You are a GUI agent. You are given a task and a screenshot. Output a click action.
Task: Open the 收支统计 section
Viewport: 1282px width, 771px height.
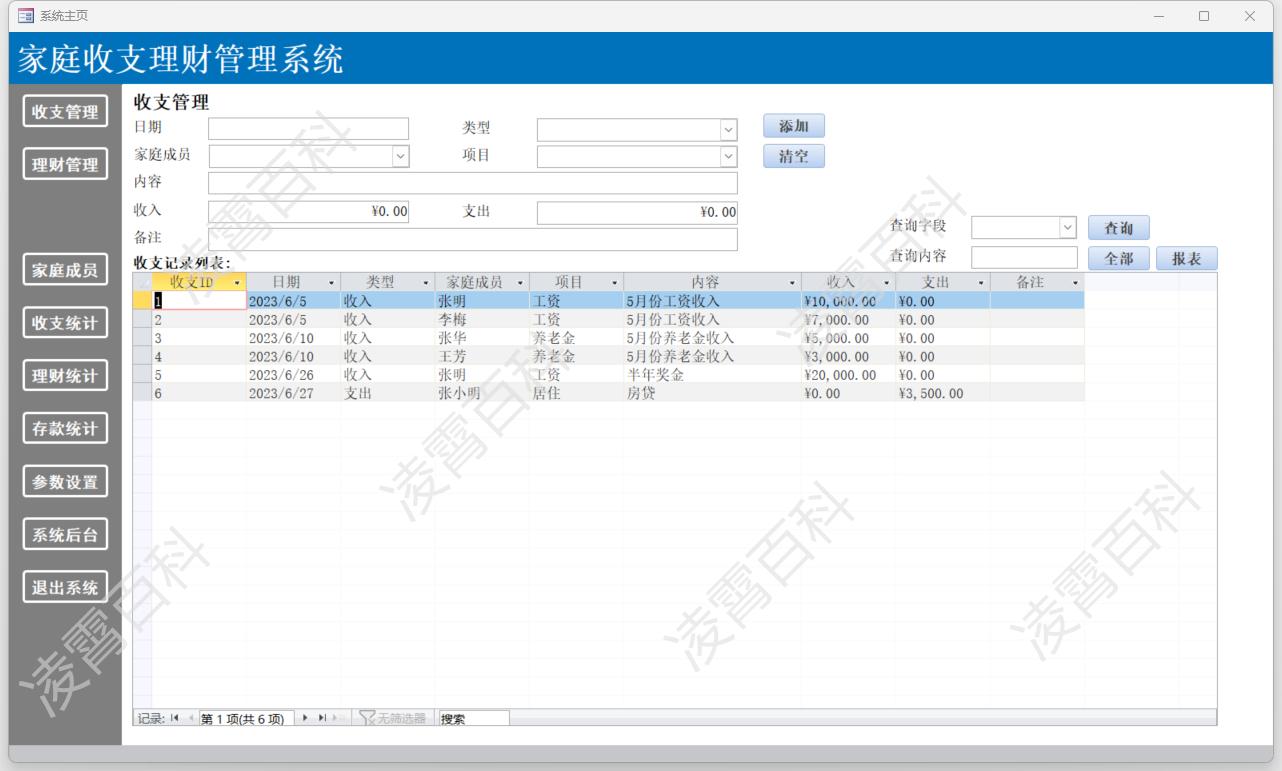(64, 322)
